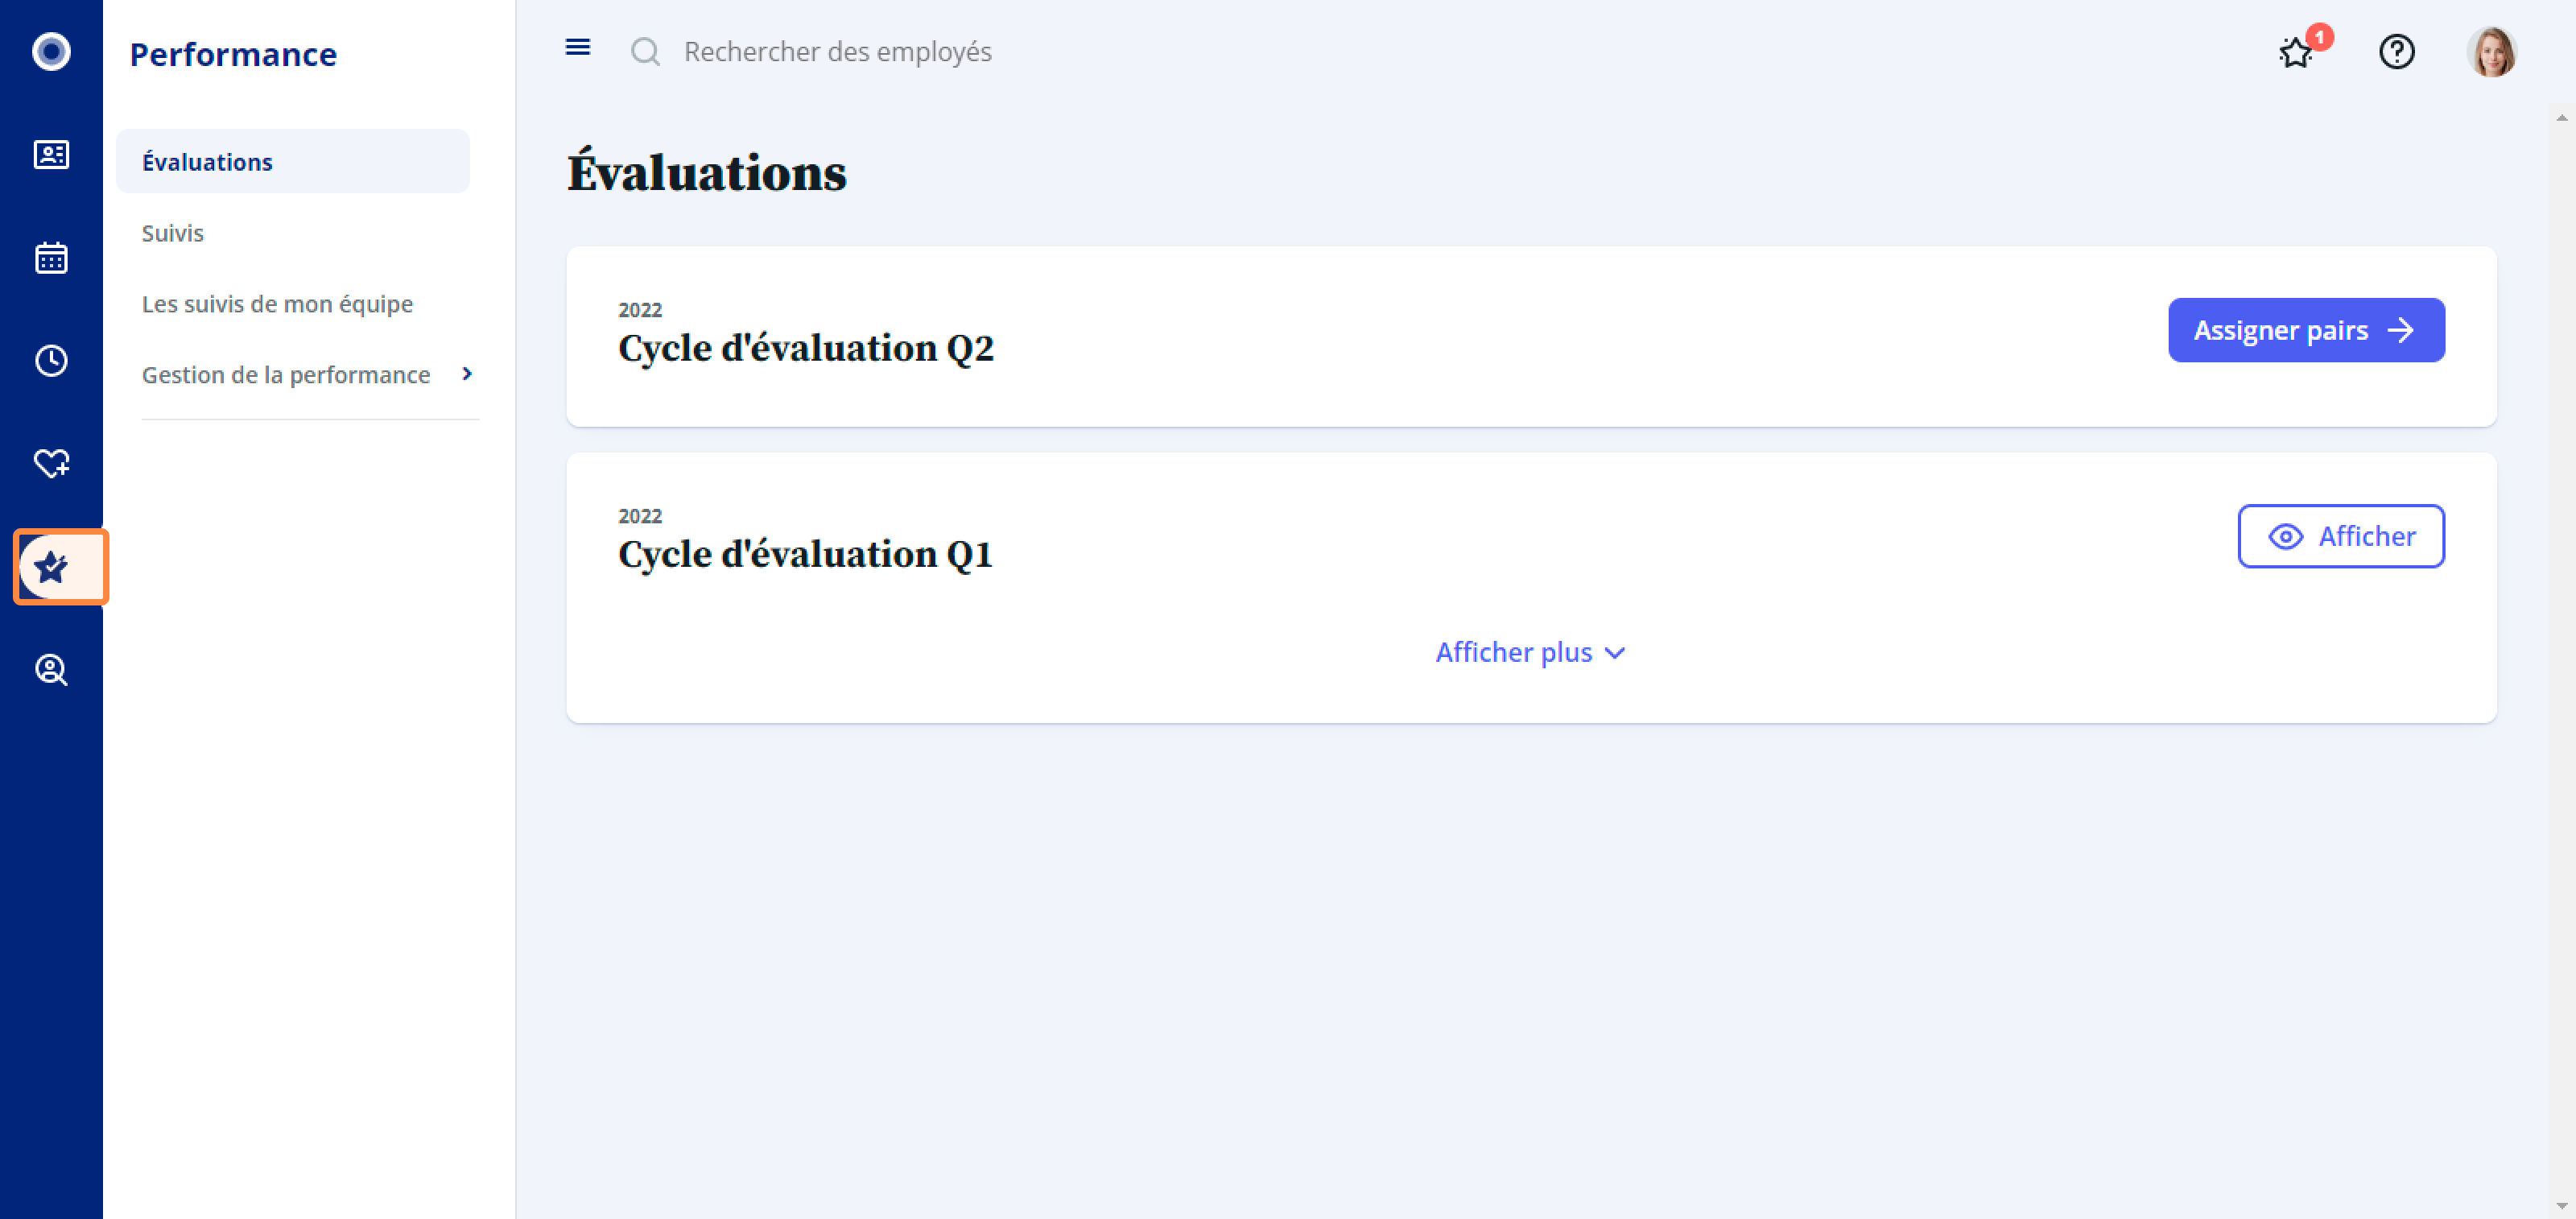Open the home logo icon in sidebar
2576x1219 pixels.
point(51,51)
